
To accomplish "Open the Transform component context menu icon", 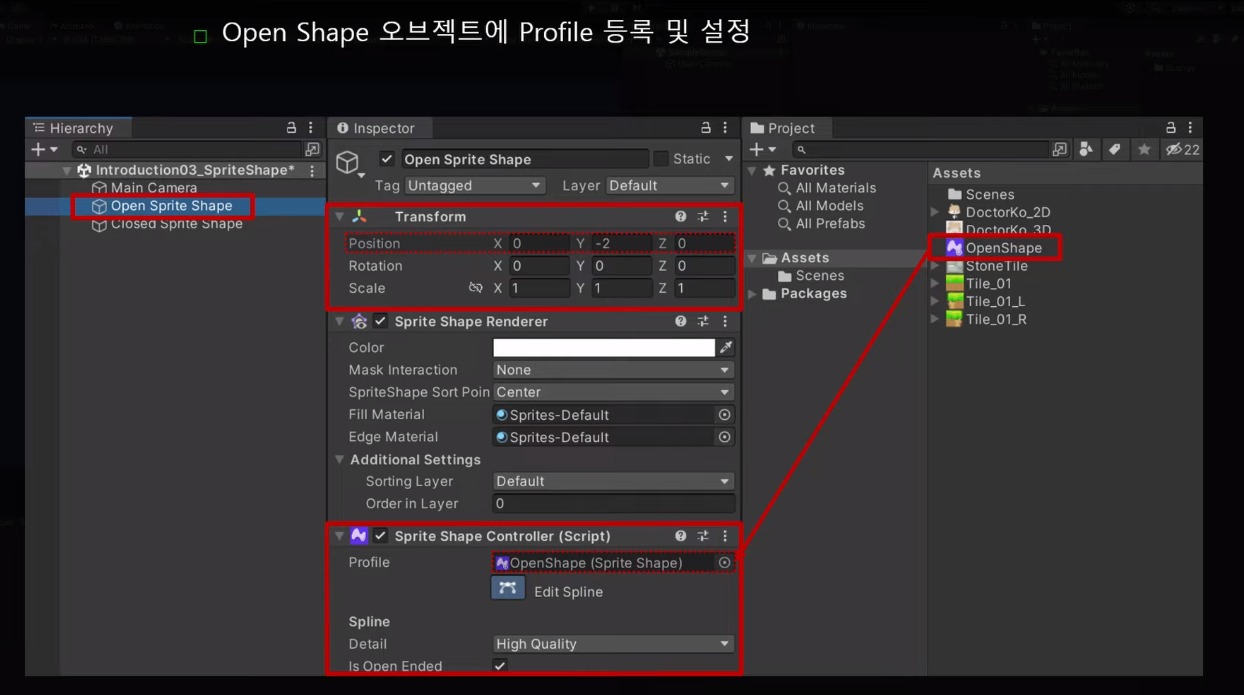I will coord(725,216).
